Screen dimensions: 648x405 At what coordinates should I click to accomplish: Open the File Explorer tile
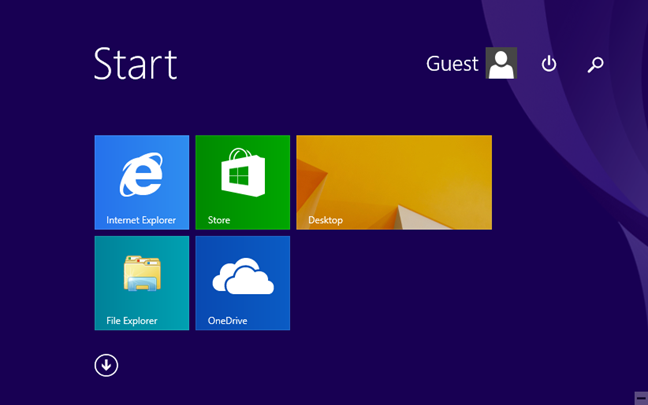point(142,283)
